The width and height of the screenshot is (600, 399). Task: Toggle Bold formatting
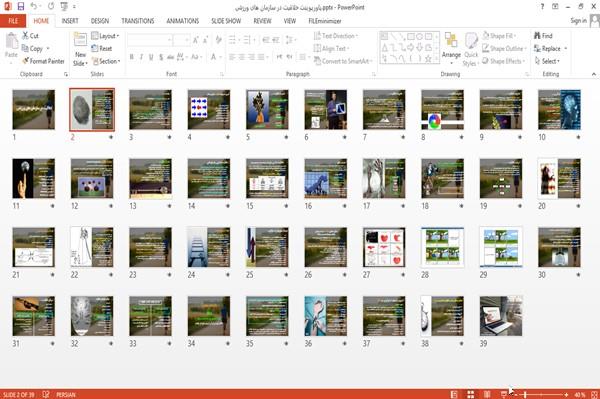[x=132, y=57]
